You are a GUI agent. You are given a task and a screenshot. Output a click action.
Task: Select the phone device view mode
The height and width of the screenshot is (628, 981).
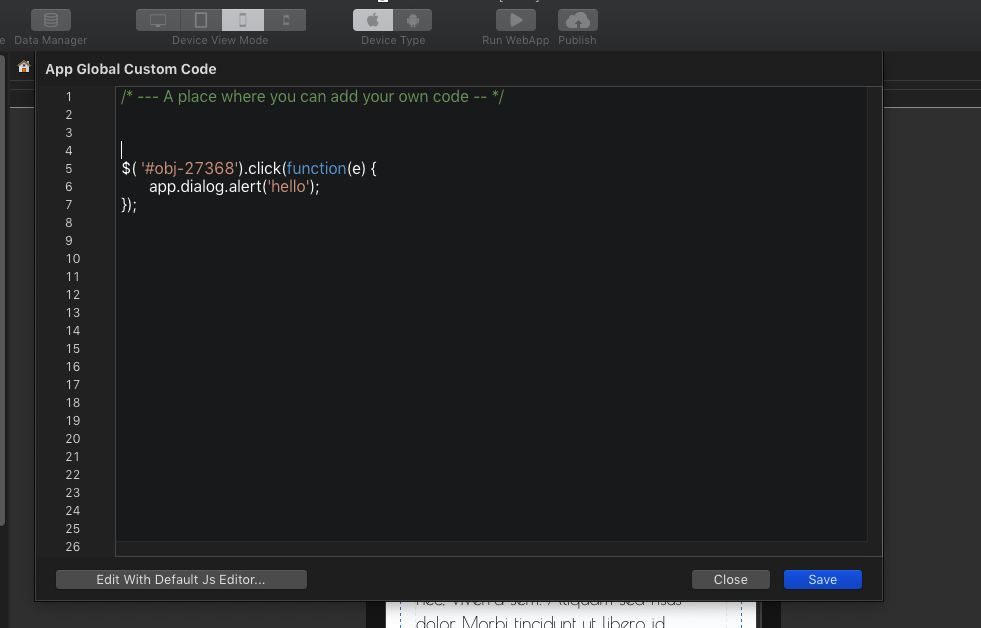pyautogui.click(x=243, y=20)
